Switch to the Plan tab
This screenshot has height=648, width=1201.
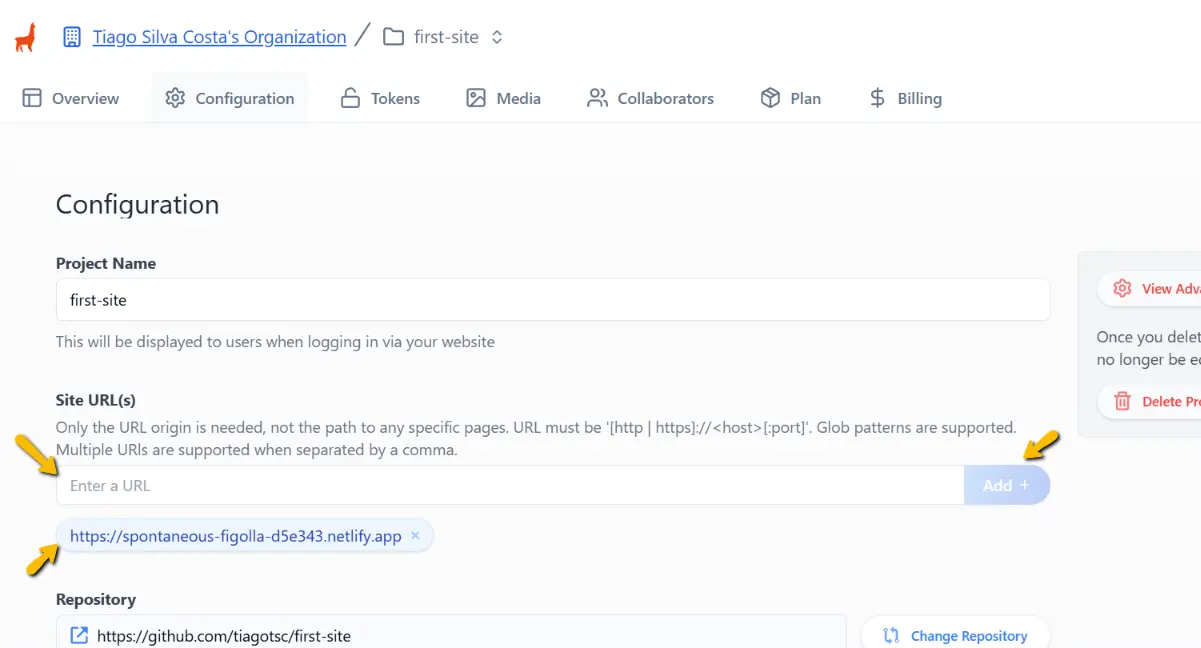(x=790, y=98)
